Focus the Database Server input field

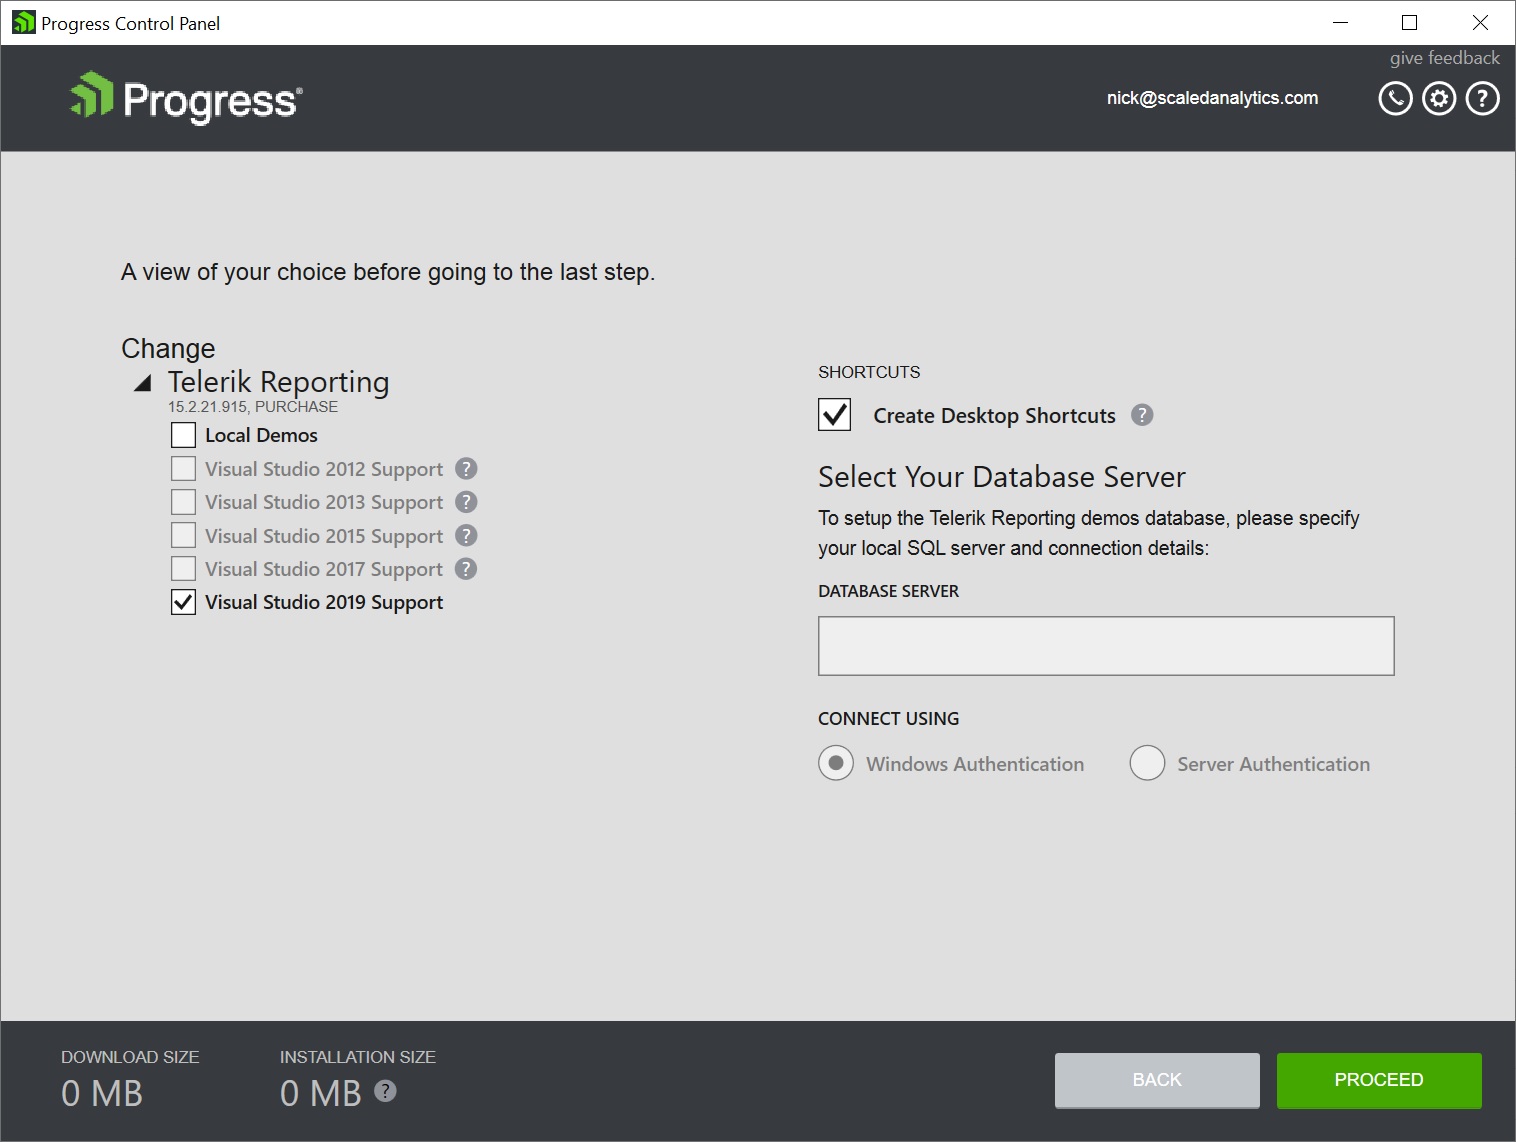1106,646
